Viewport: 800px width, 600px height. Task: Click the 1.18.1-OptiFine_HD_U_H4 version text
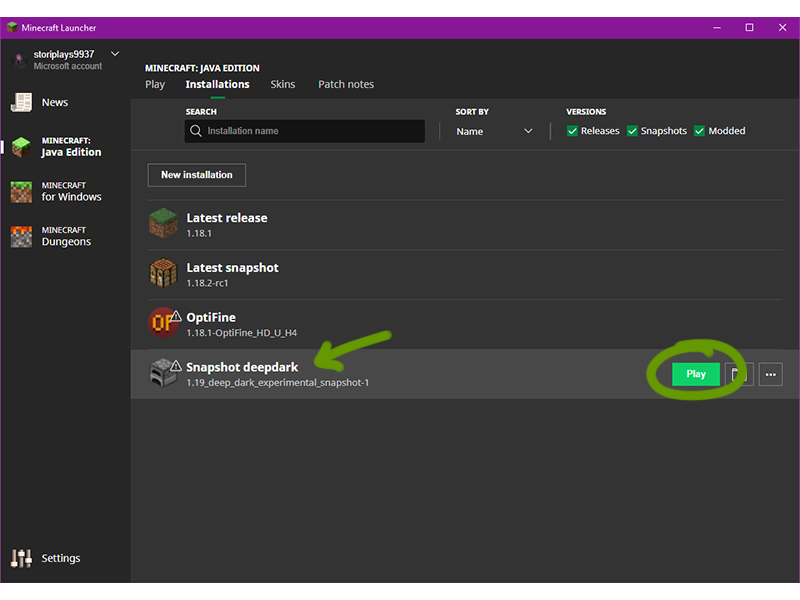pyautogui.click(x=242, y=333)
